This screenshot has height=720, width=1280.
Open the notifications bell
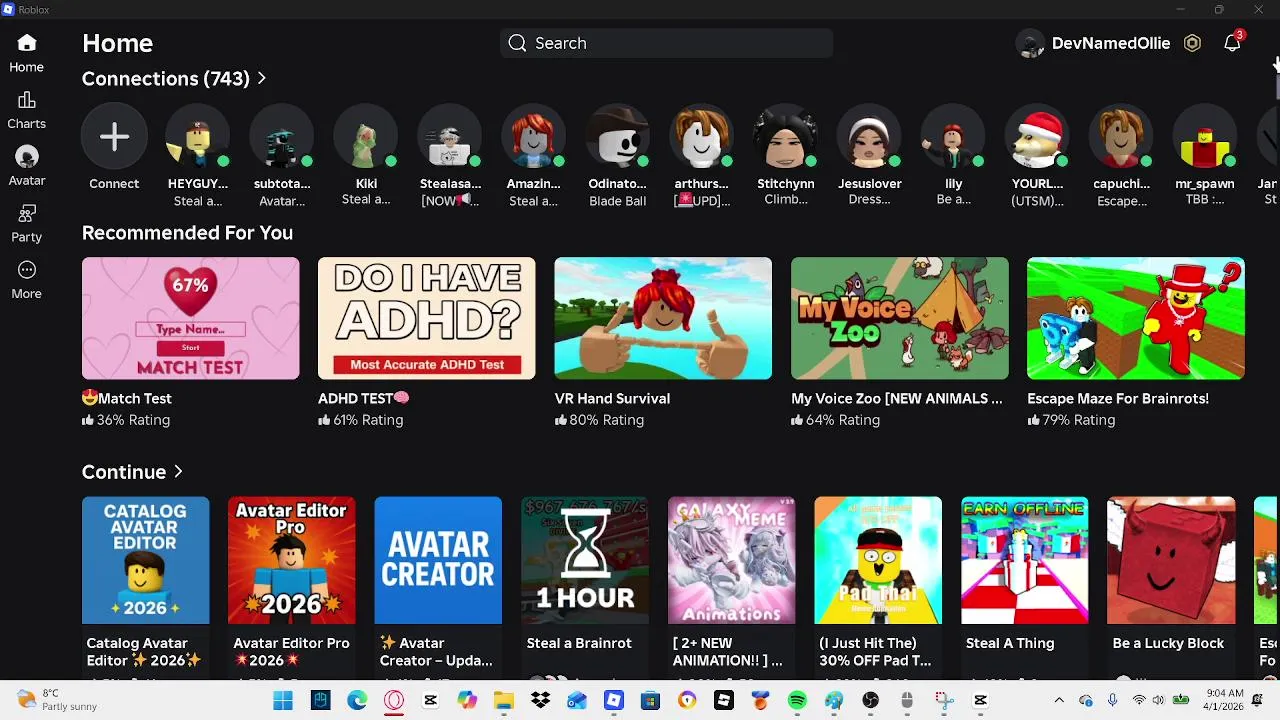1232,43
